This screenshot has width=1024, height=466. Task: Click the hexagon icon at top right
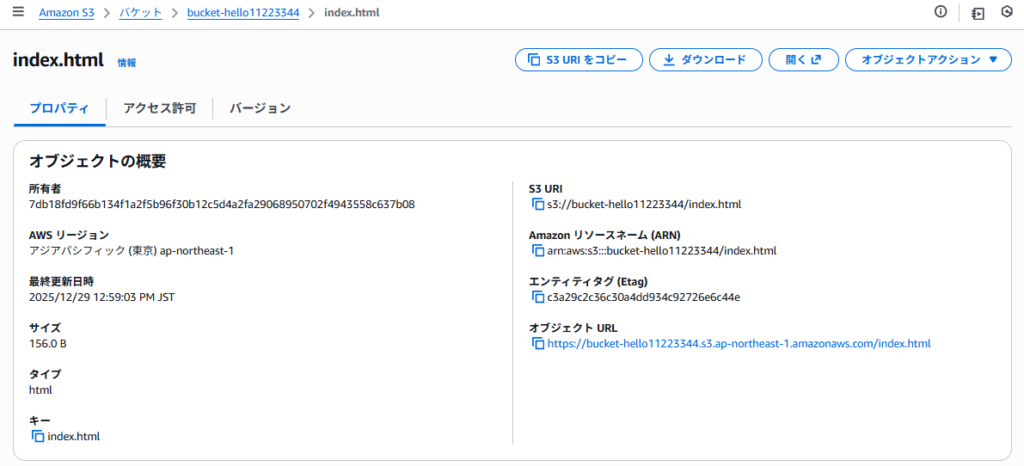(1007, 13)
